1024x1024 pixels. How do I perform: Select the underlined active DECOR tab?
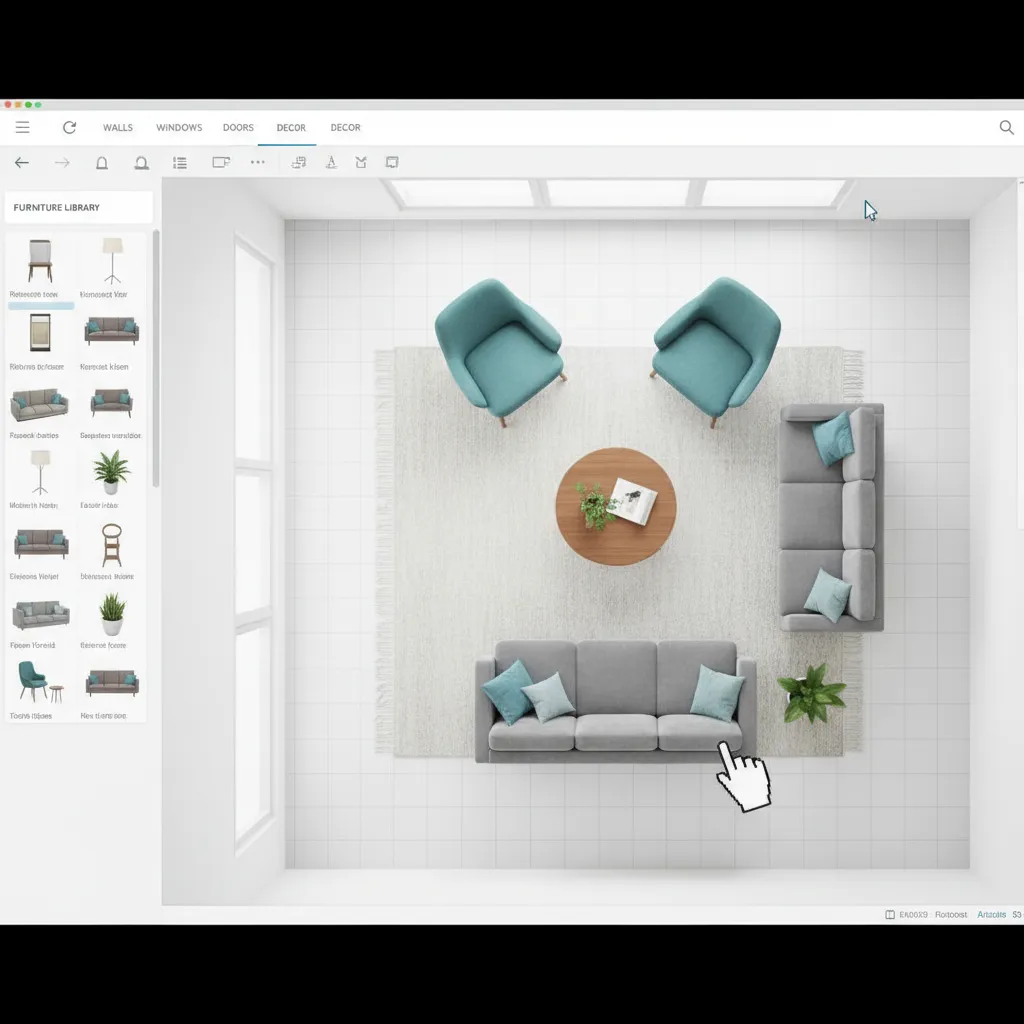(291, 127)
